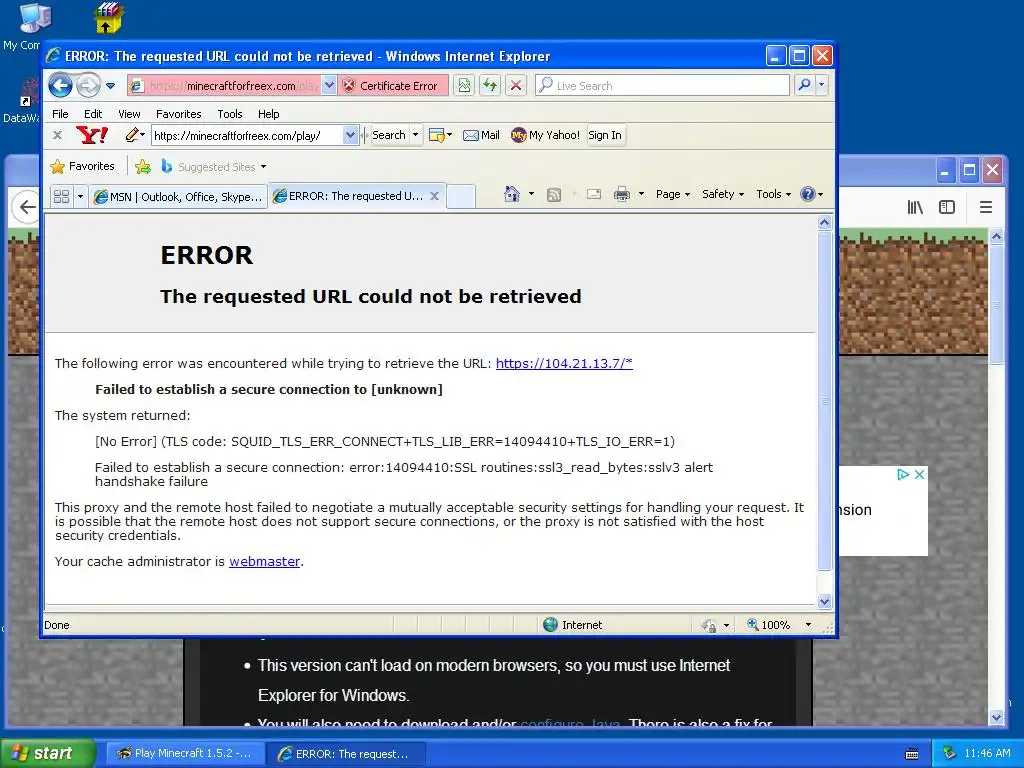Click Sign In on Yahoo toolbar
Viewport: 1024px width, 768px height.
605,135
